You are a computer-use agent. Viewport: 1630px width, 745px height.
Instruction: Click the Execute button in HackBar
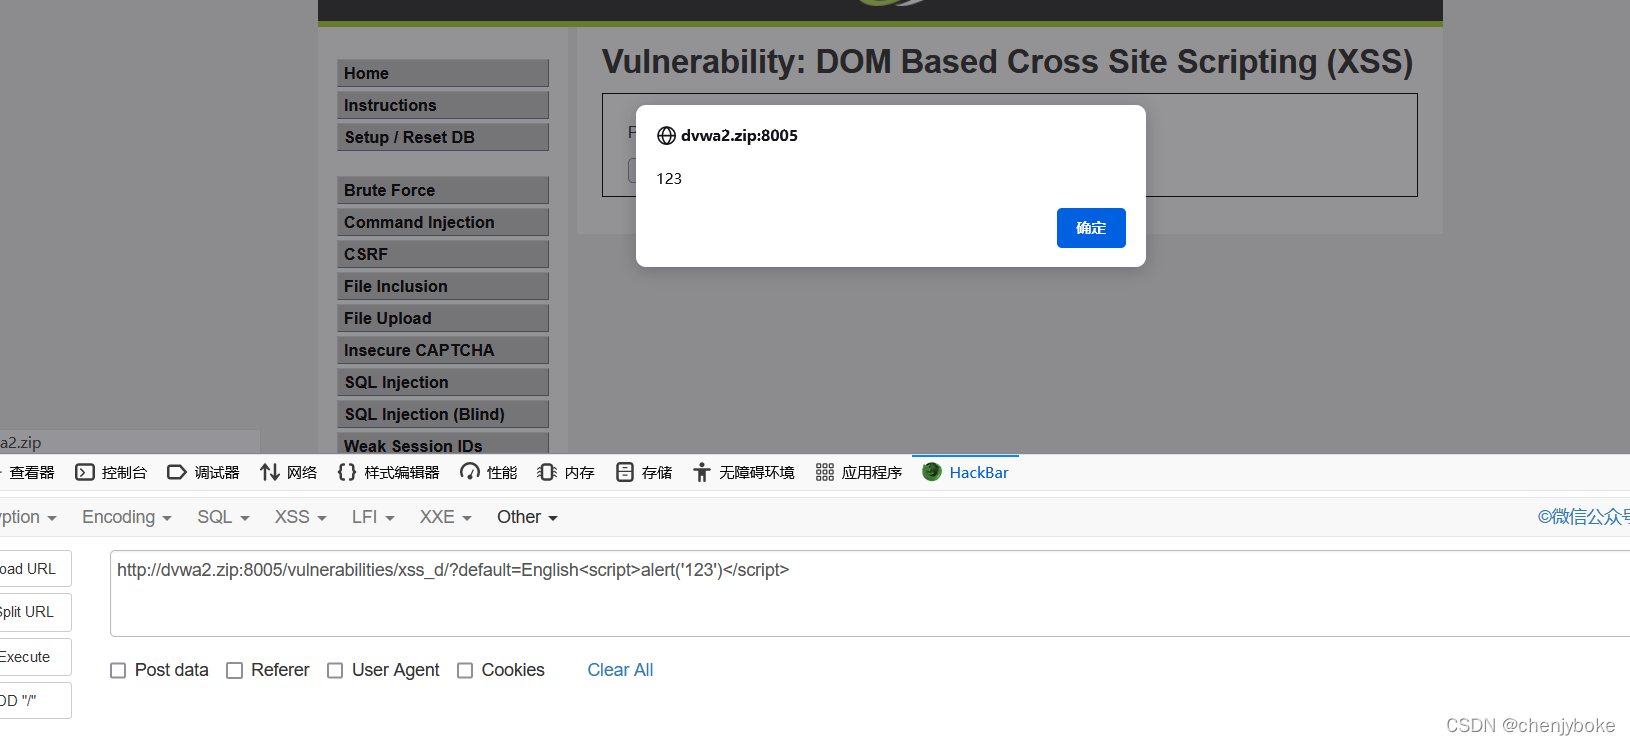click(x=35, y=657)
